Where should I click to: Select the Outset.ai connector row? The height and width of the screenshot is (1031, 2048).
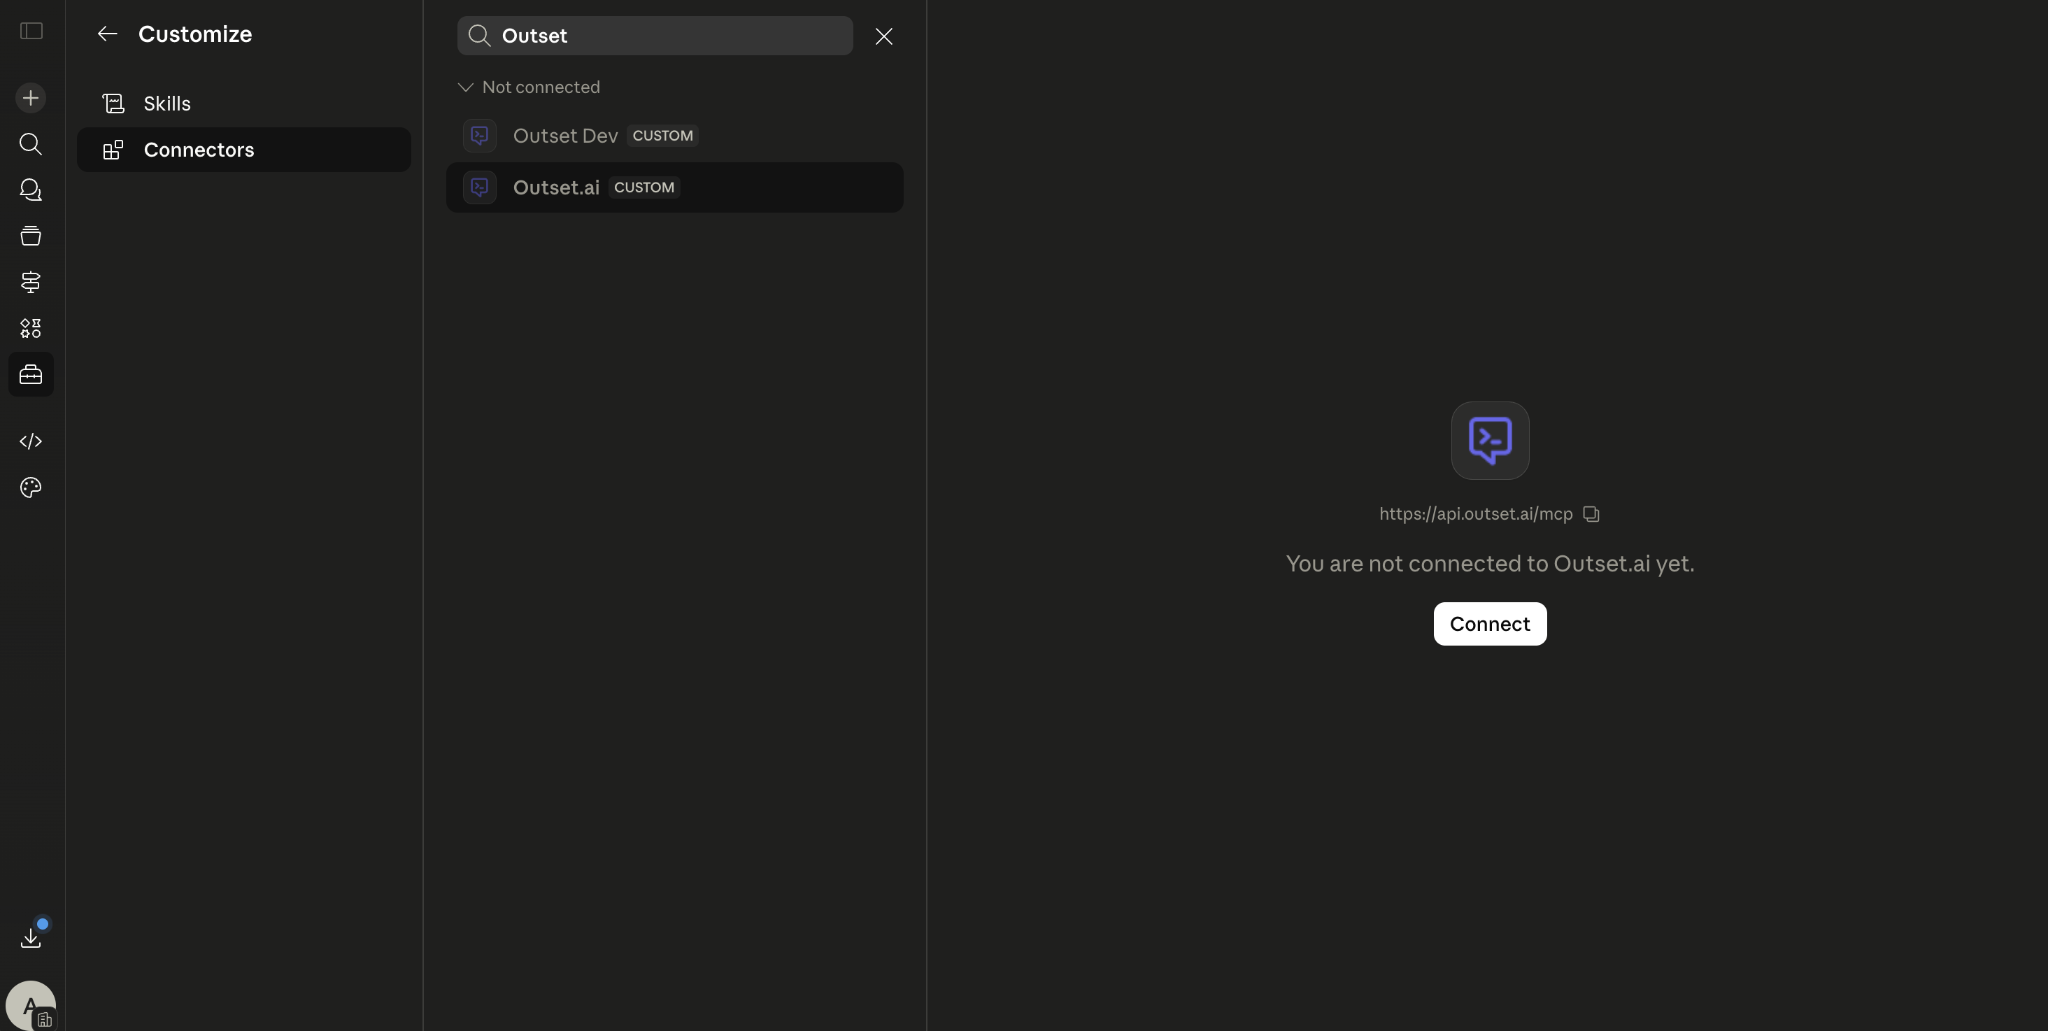click(x=675, y=187)
